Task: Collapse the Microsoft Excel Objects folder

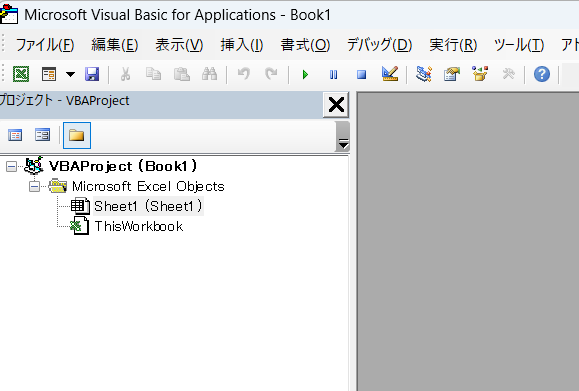Action: [x=34, y=187]
